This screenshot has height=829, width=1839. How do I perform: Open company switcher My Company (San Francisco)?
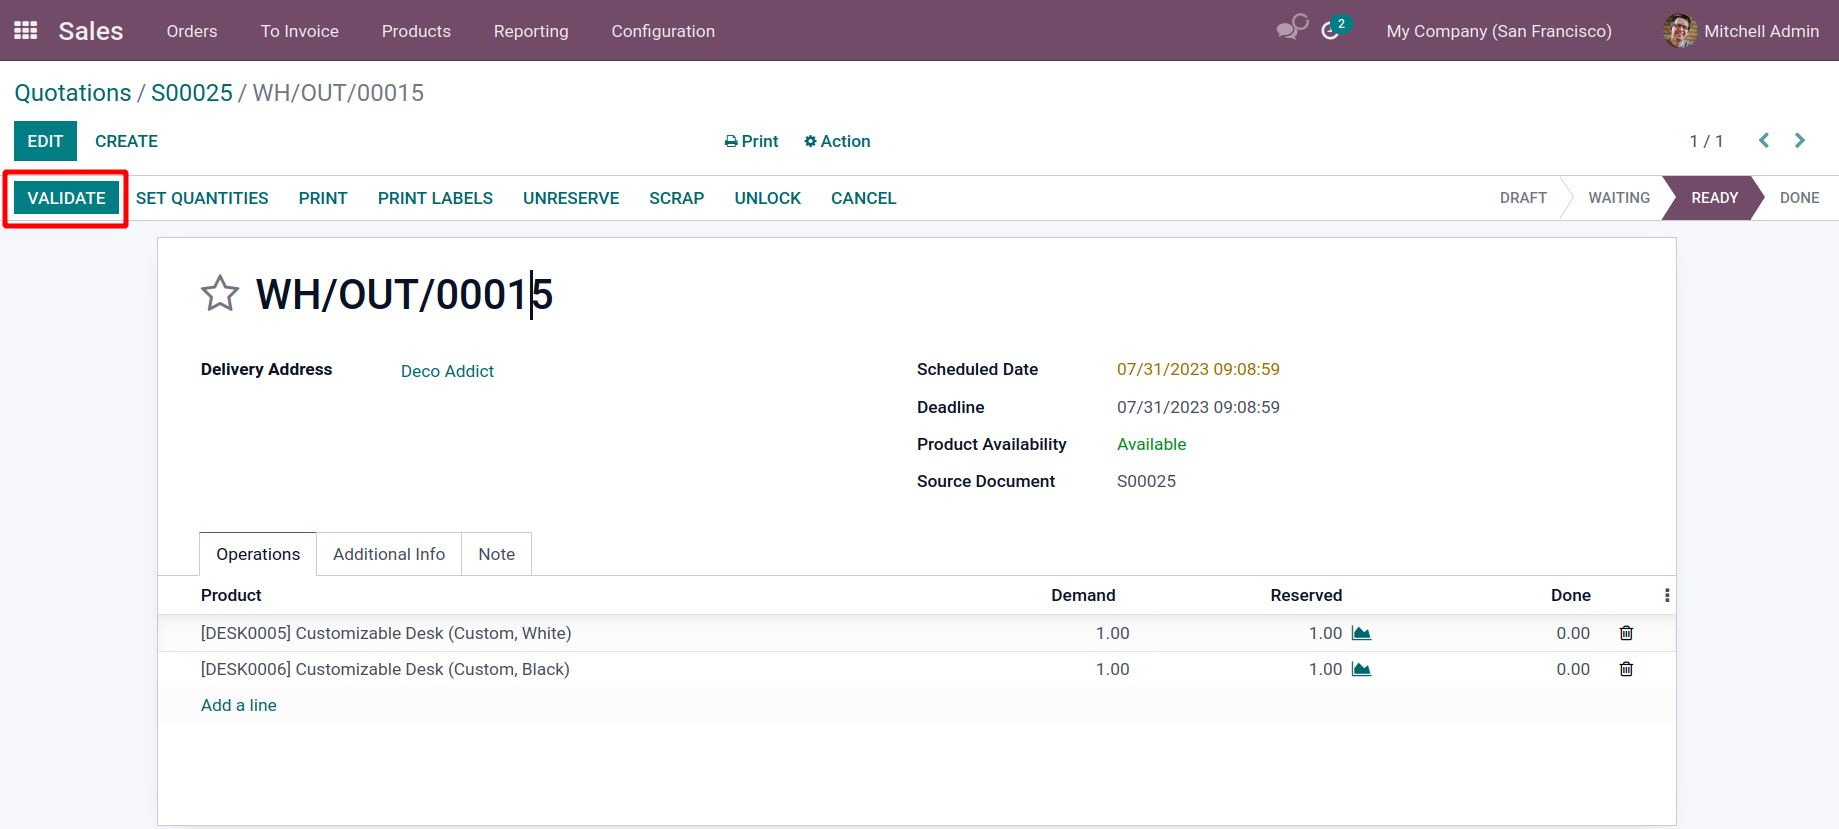pyautogui.click(x=1498, y=31)
